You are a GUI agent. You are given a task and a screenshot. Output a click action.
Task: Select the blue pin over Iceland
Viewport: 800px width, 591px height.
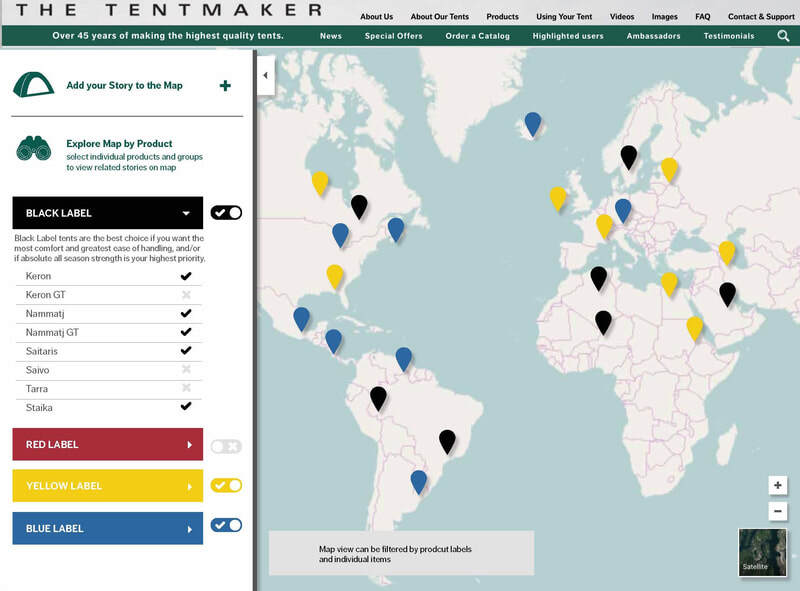pyautogui.click(x=533, y=124)
